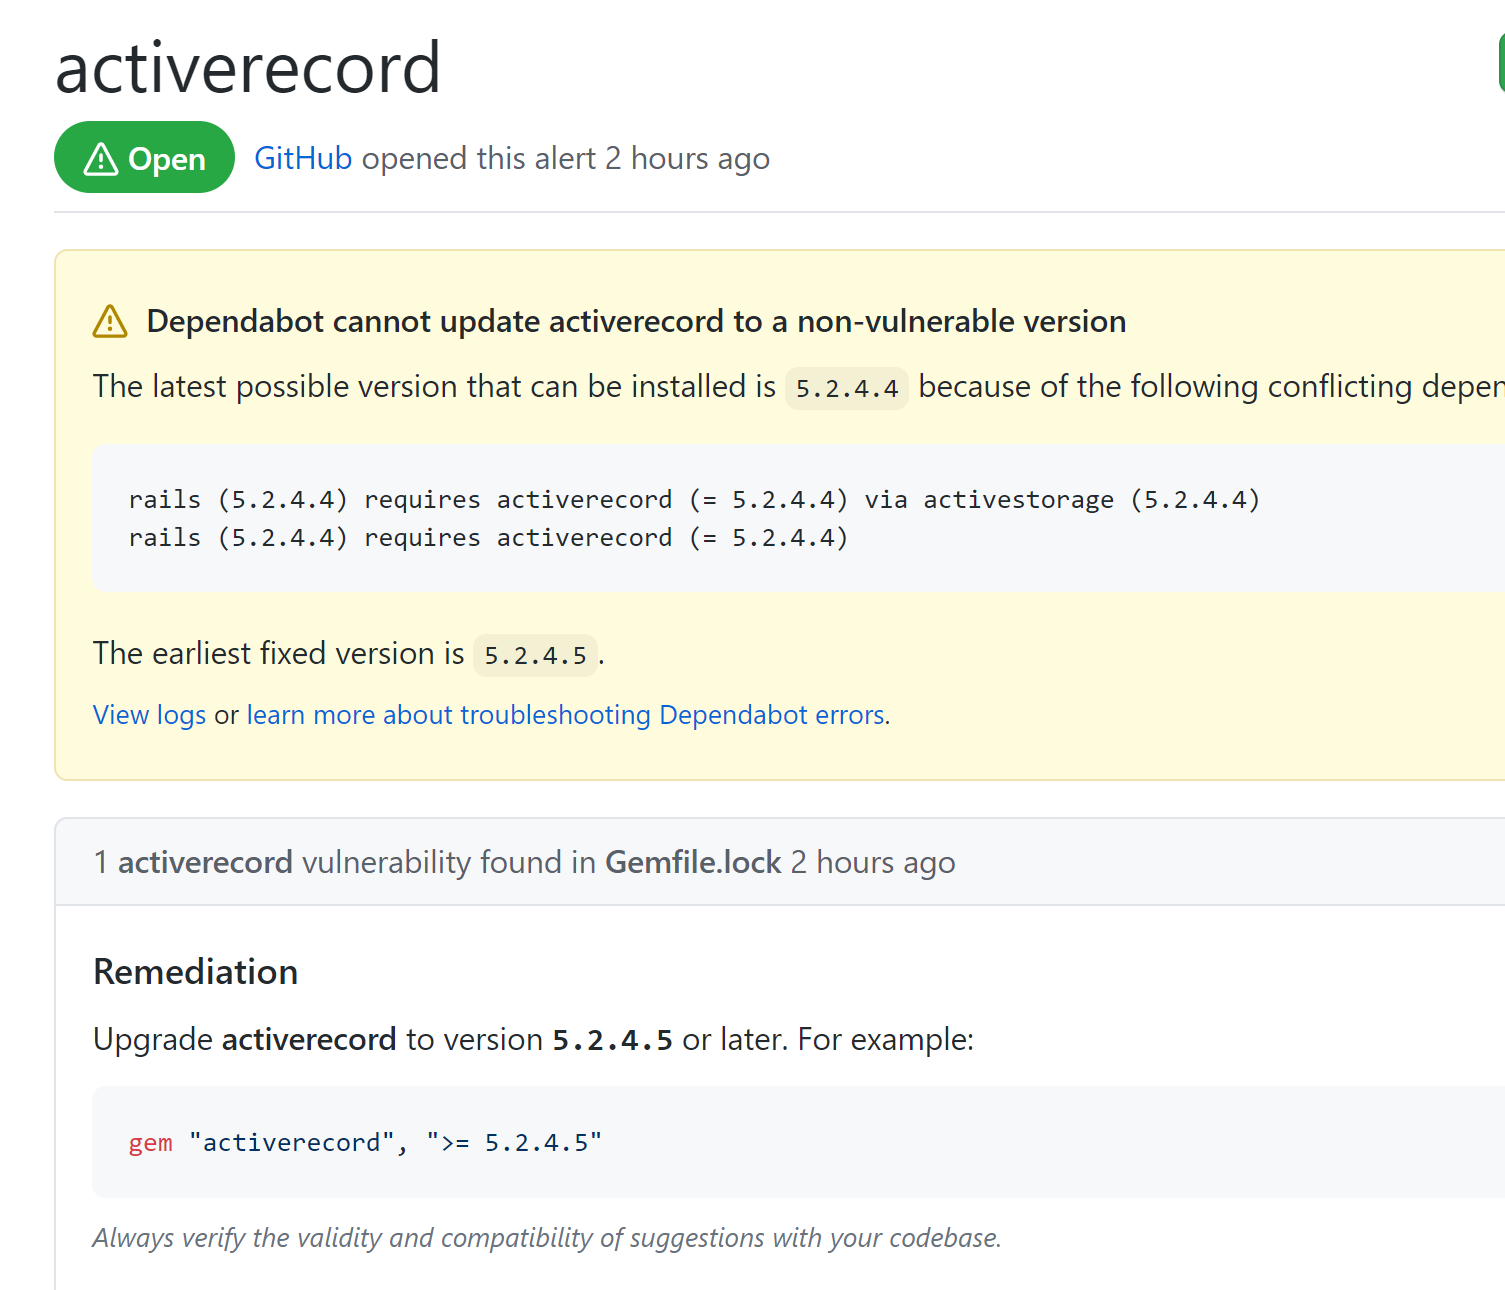Click the warning triangle in the Open badge
This screenshot has height=1290, width=1505.
102,157
